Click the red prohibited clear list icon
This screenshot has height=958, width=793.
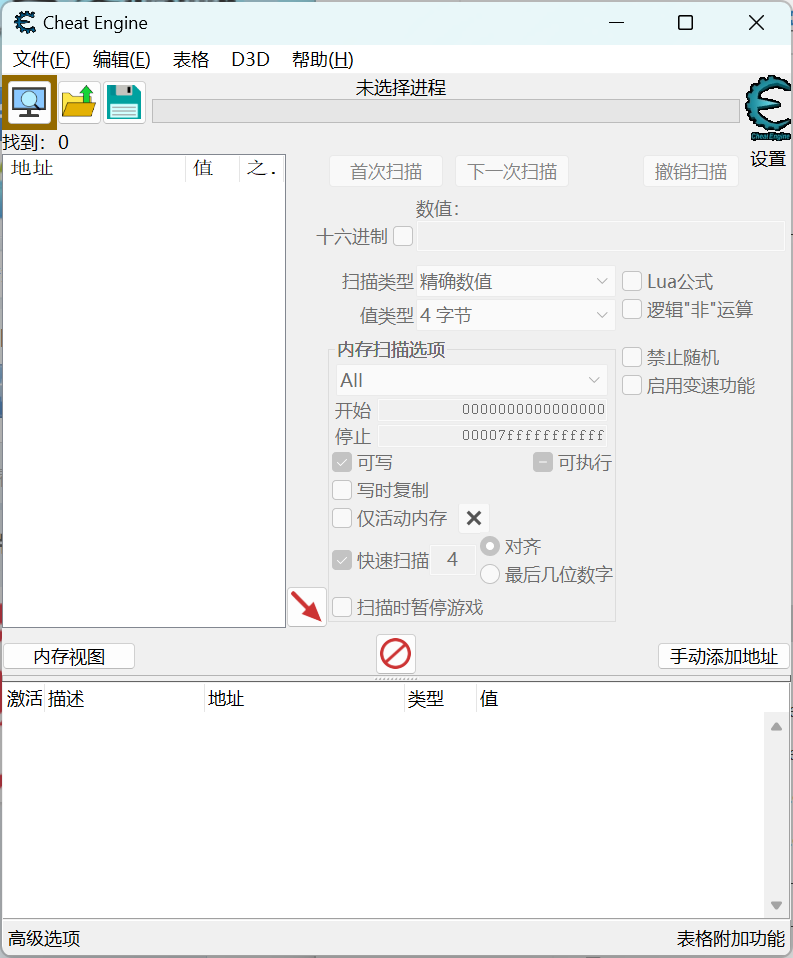(x=396, y=654)
